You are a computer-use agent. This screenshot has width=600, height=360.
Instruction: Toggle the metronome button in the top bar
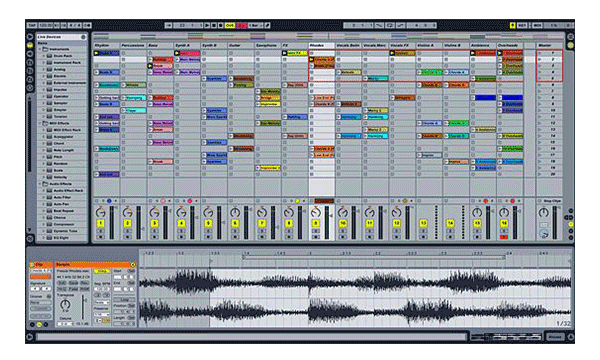[x=87, y=25]
